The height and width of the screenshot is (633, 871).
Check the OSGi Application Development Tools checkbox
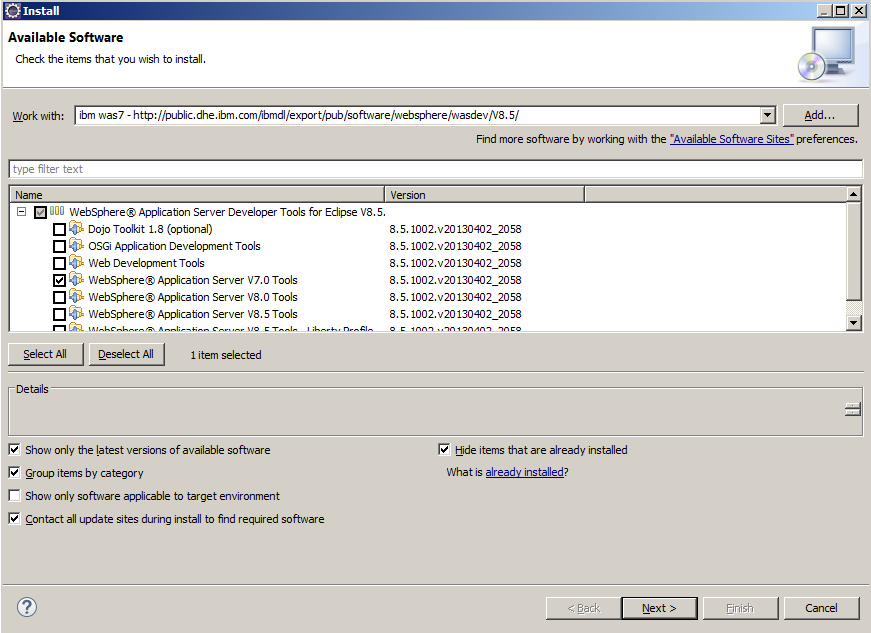click(59, 247)
